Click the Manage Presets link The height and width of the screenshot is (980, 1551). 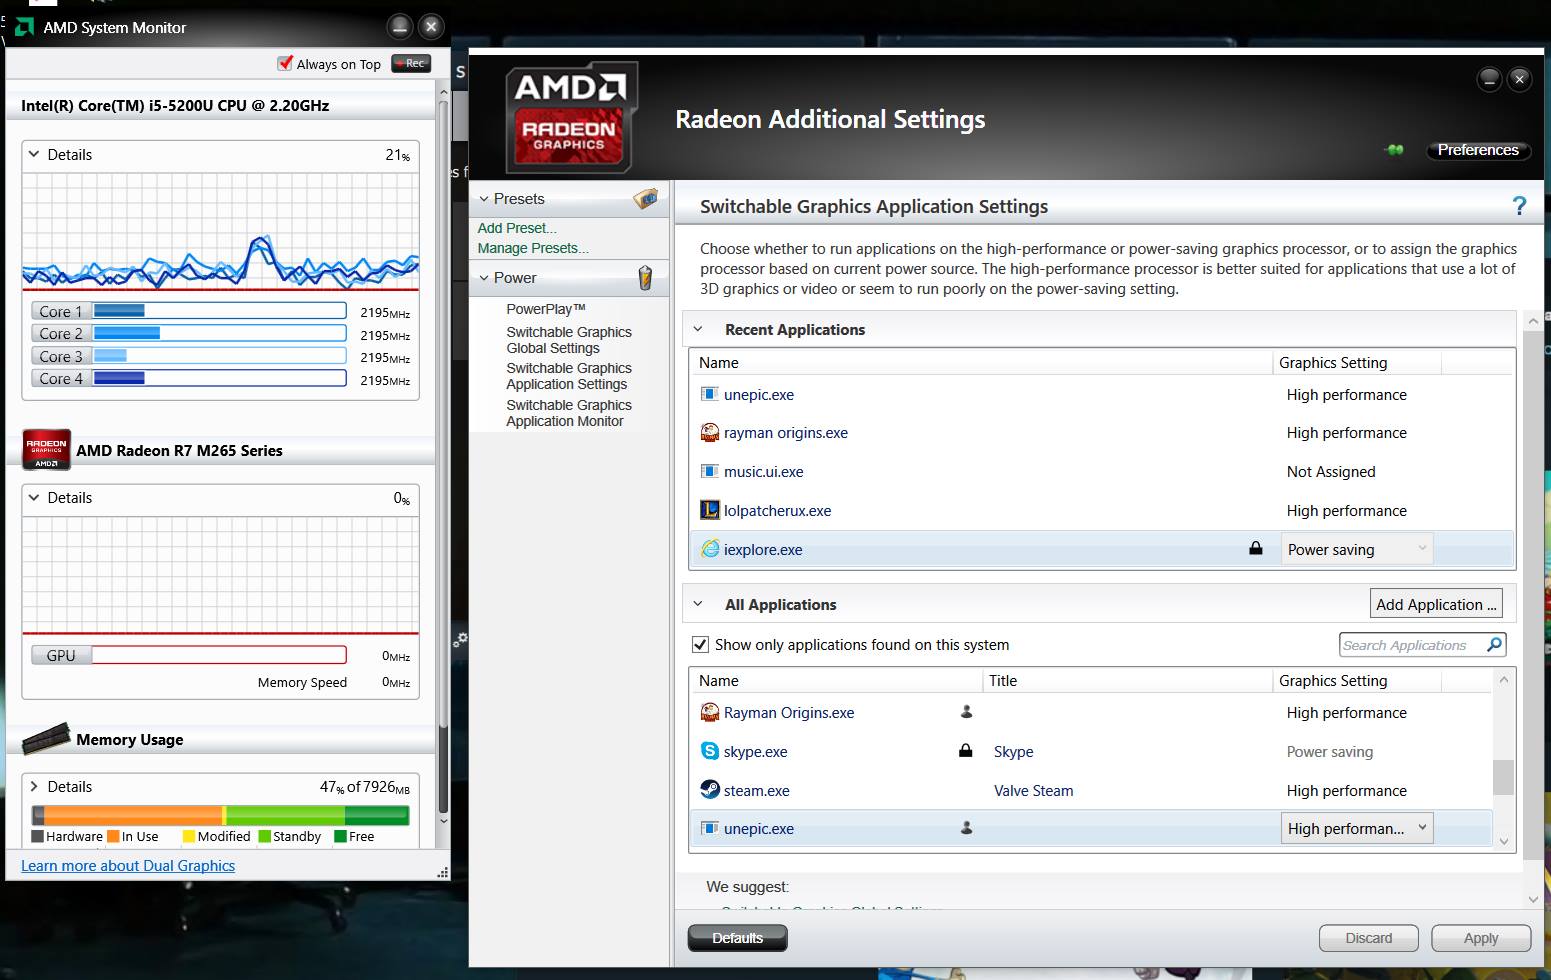(533, 248)
